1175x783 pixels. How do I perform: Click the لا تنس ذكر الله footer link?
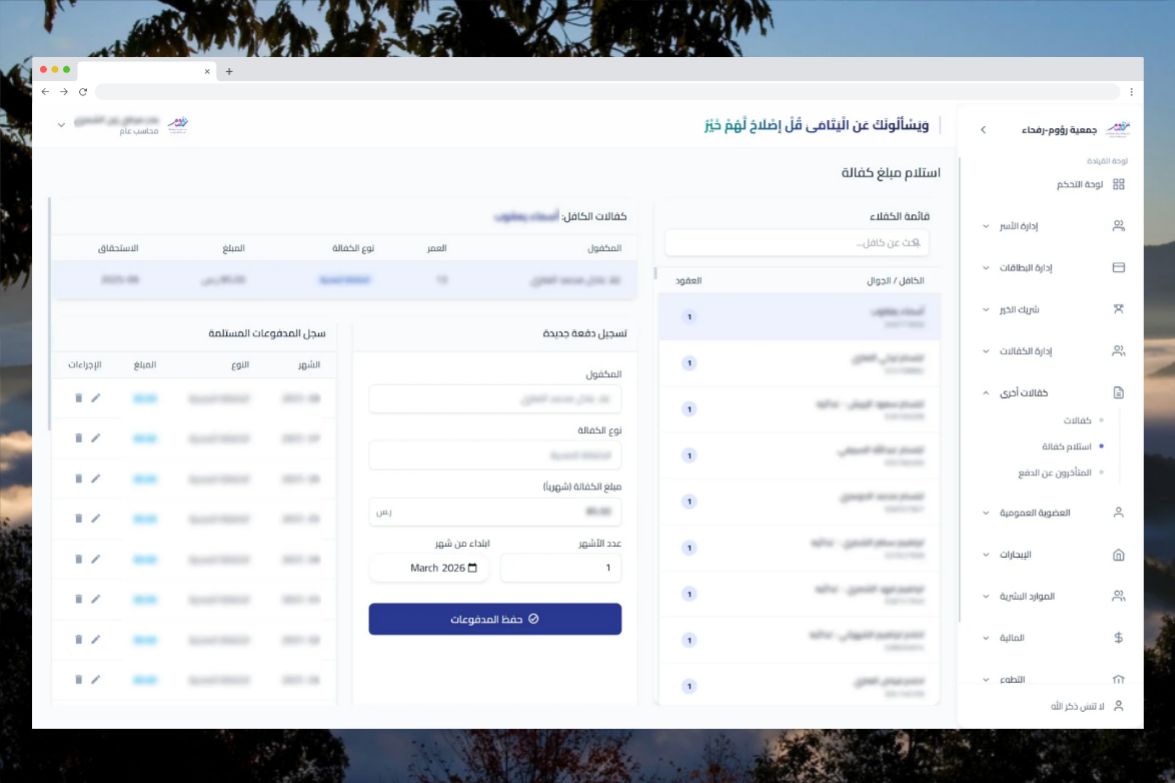(1077, 707)
